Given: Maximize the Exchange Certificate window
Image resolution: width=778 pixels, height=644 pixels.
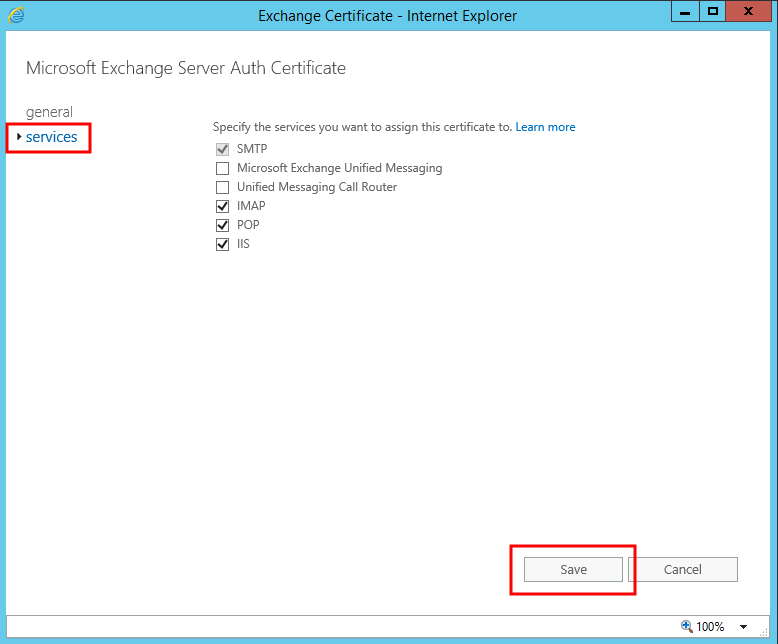Looking at the screenshot, I should pos(712,12).
